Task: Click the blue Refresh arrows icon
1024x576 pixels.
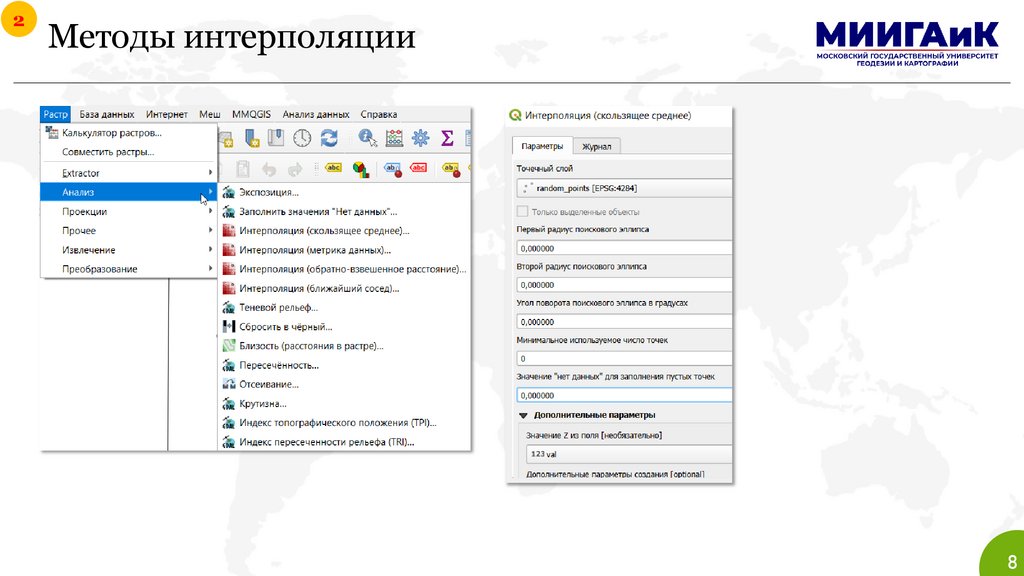Action: pyautogui.click(x=328, y=138)
